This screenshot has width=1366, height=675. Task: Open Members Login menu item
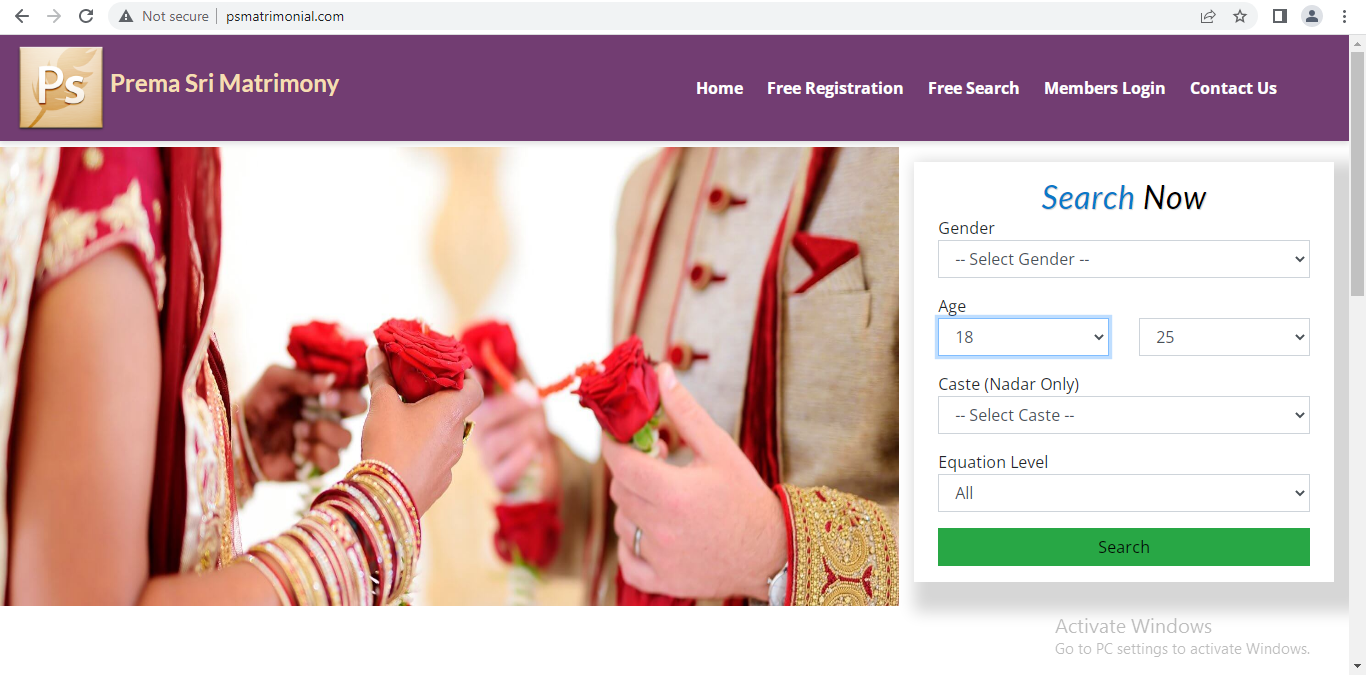[x=1104, y=88]
